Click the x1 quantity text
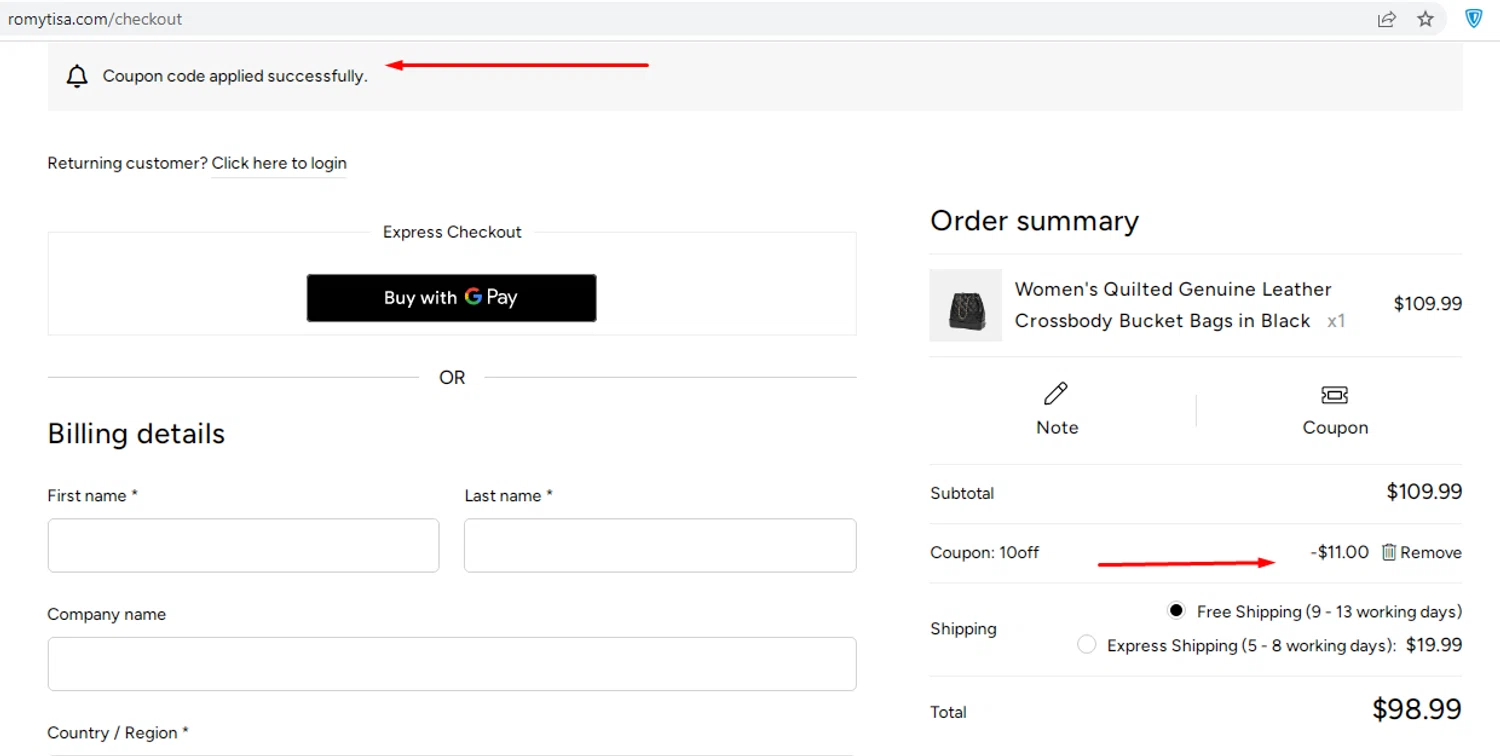Viewport: 1500px width, 756px height. click(x=1336, y=321)
